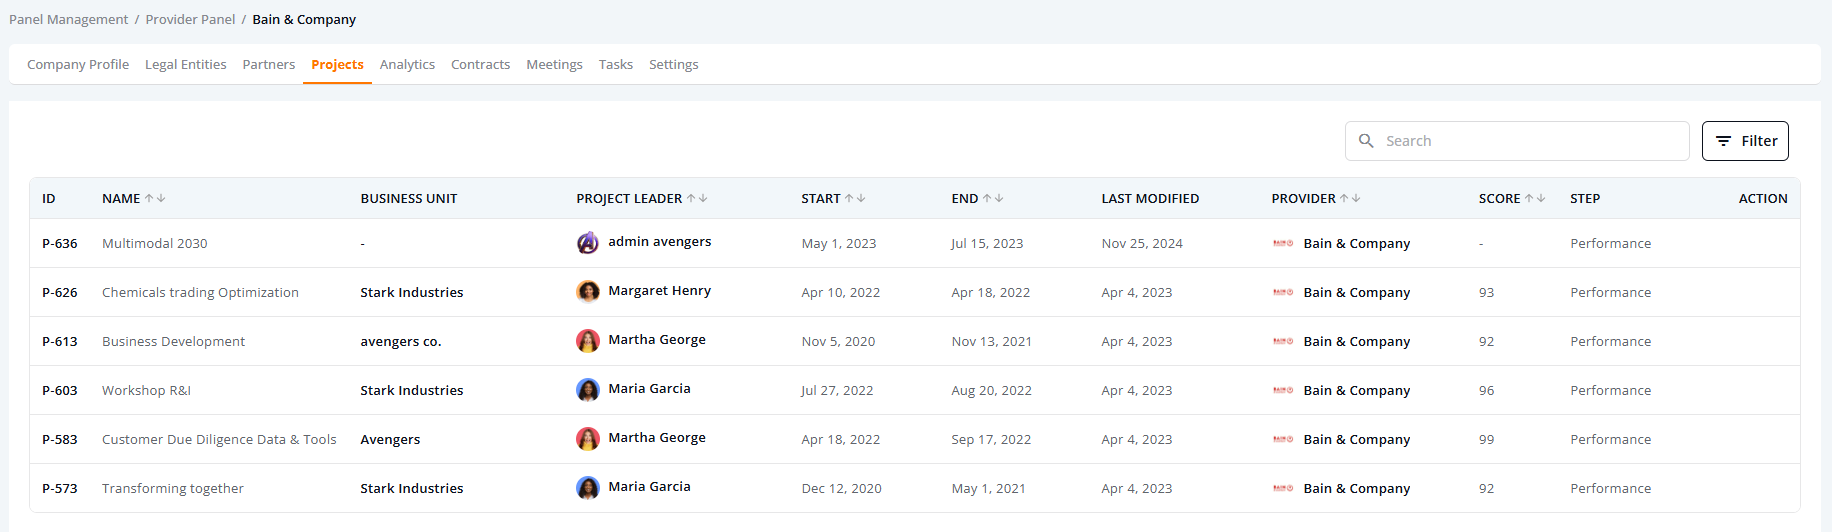Viewport: 1832px width, 532px height.
Task: Click the Last Modified column header
Action: tap(1150, 199)
